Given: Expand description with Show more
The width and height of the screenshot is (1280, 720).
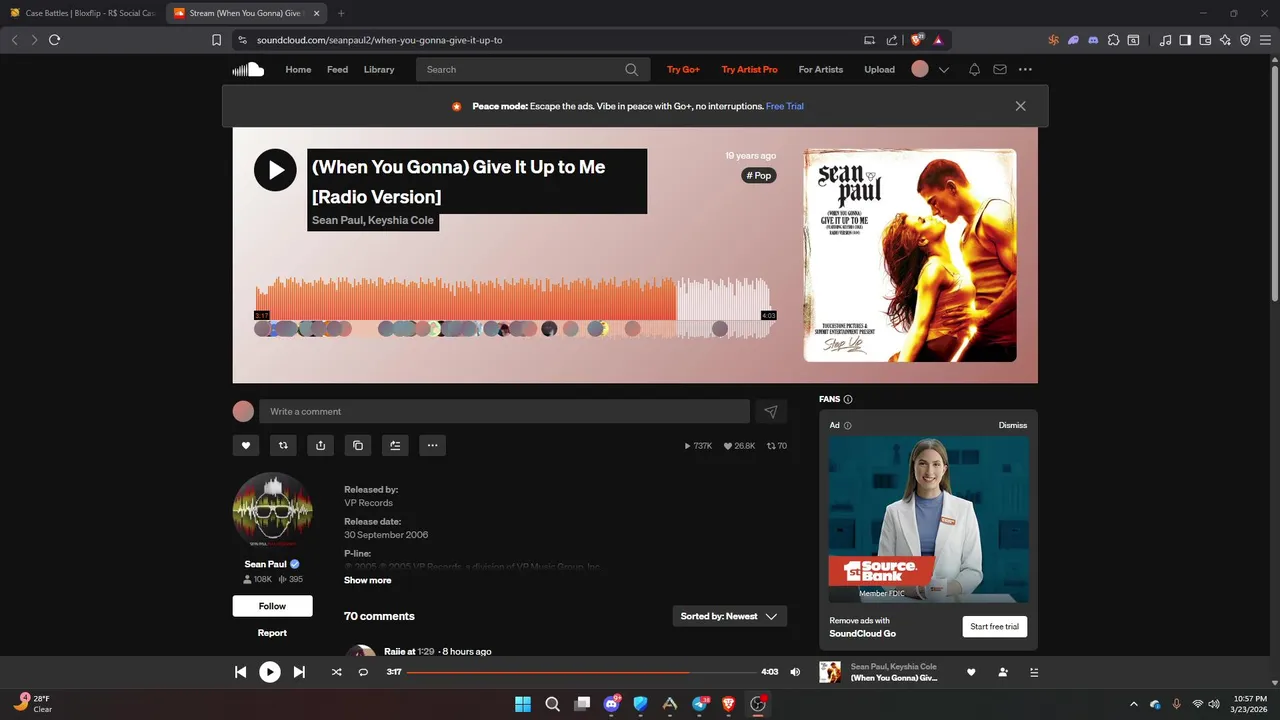Looking at the screenshot, I should [x=368, y=580].
